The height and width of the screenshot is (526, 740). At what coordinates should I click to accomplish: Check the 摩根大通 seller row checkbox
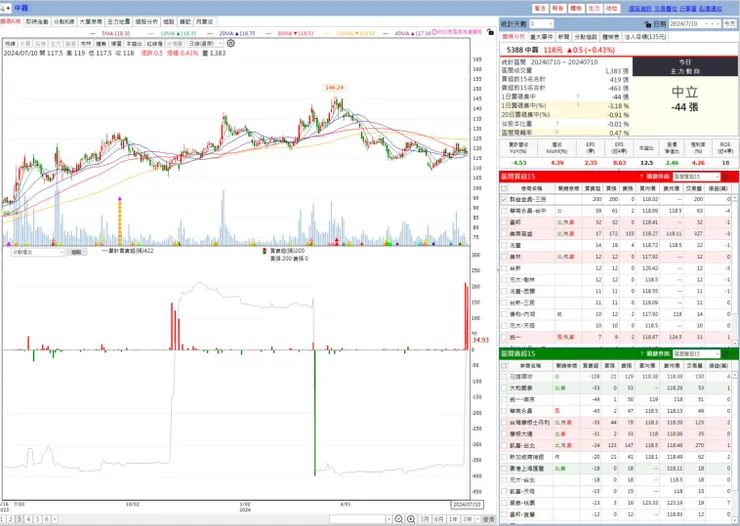pos(504,434)
